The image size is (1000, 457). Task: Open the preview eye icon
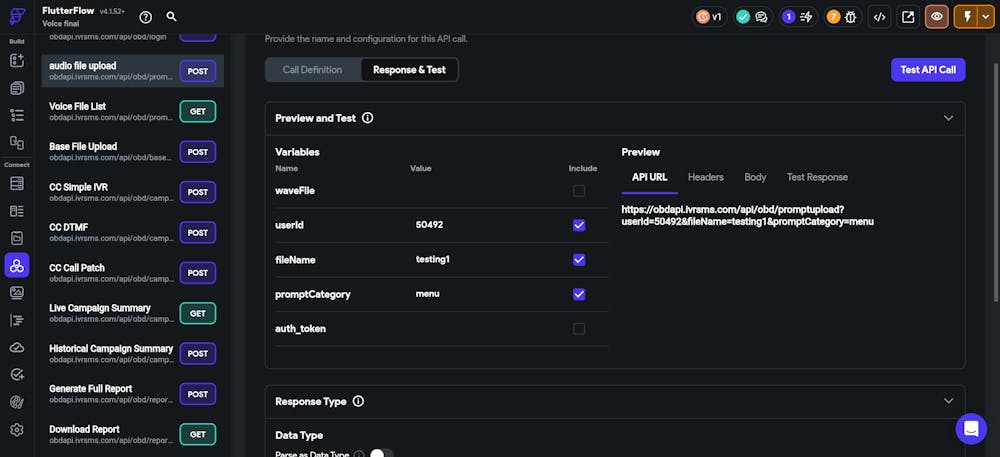pos(937,17)
